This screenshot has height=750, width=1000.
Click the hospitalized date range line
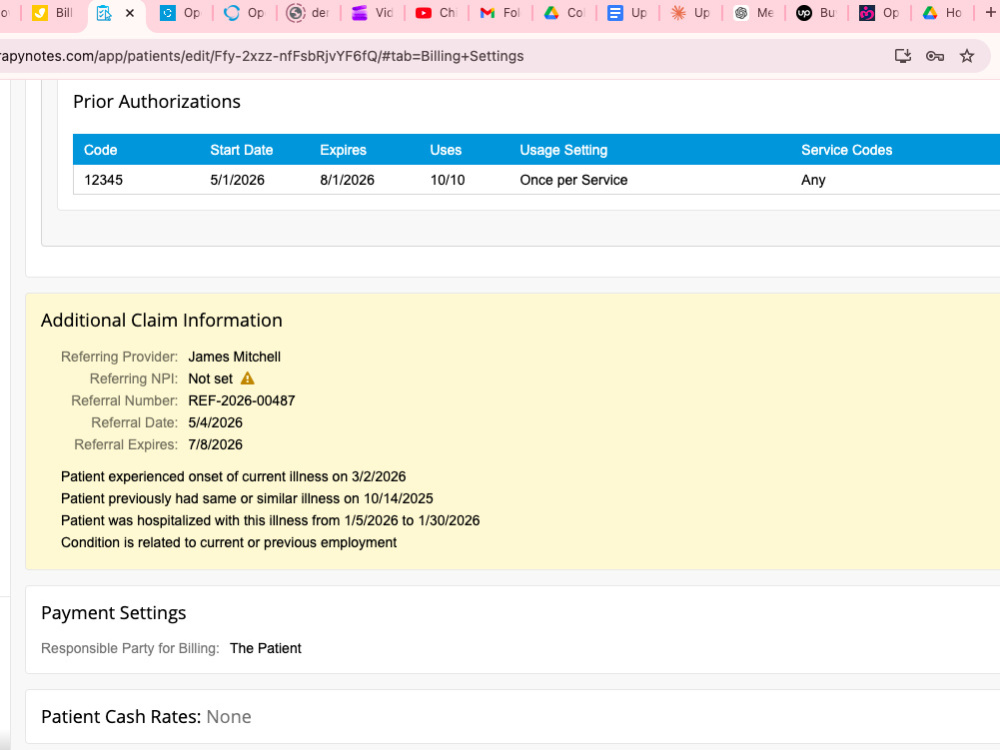(x=270, y=520)
